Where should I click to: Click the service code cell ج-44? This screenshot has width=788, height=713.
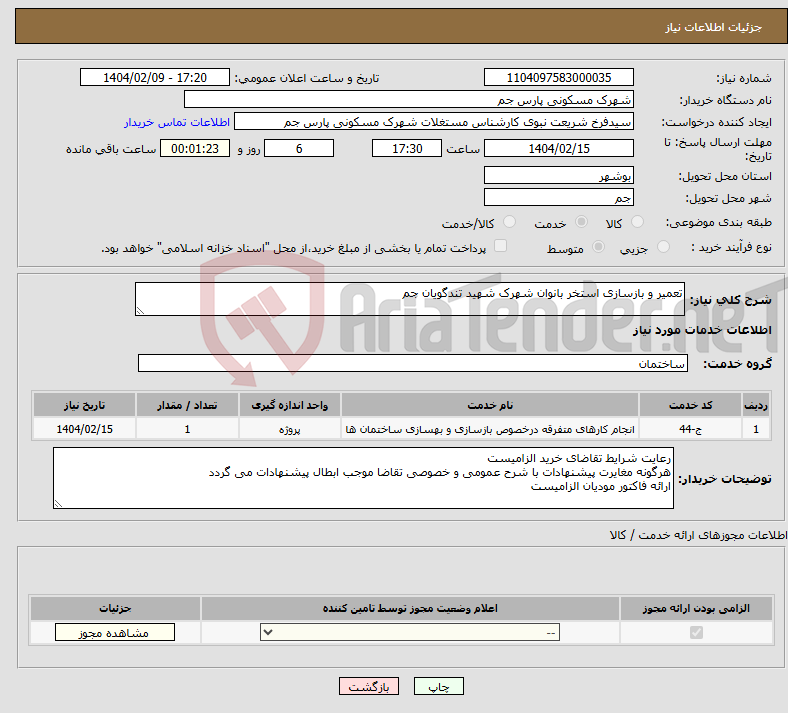click(x=691, y=429)
